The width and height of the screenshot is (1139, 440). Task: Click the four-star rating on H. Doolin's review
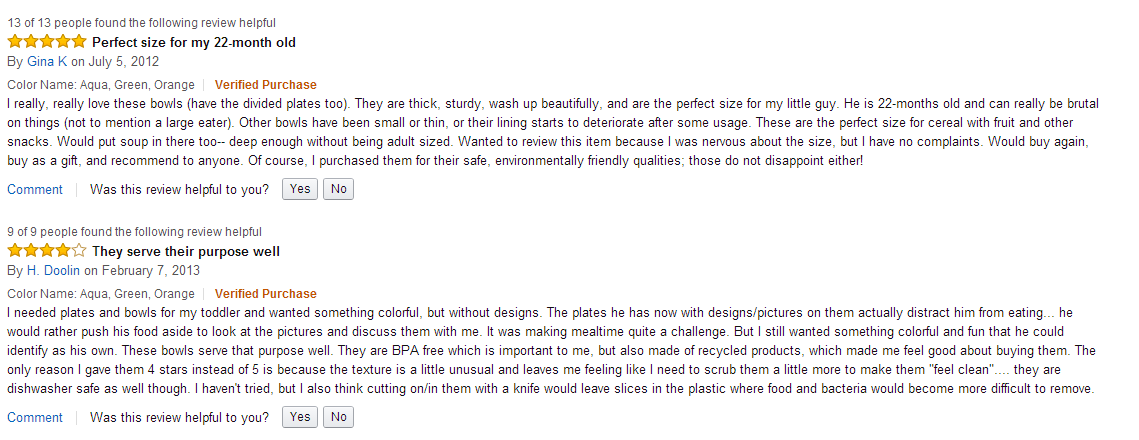47,251
